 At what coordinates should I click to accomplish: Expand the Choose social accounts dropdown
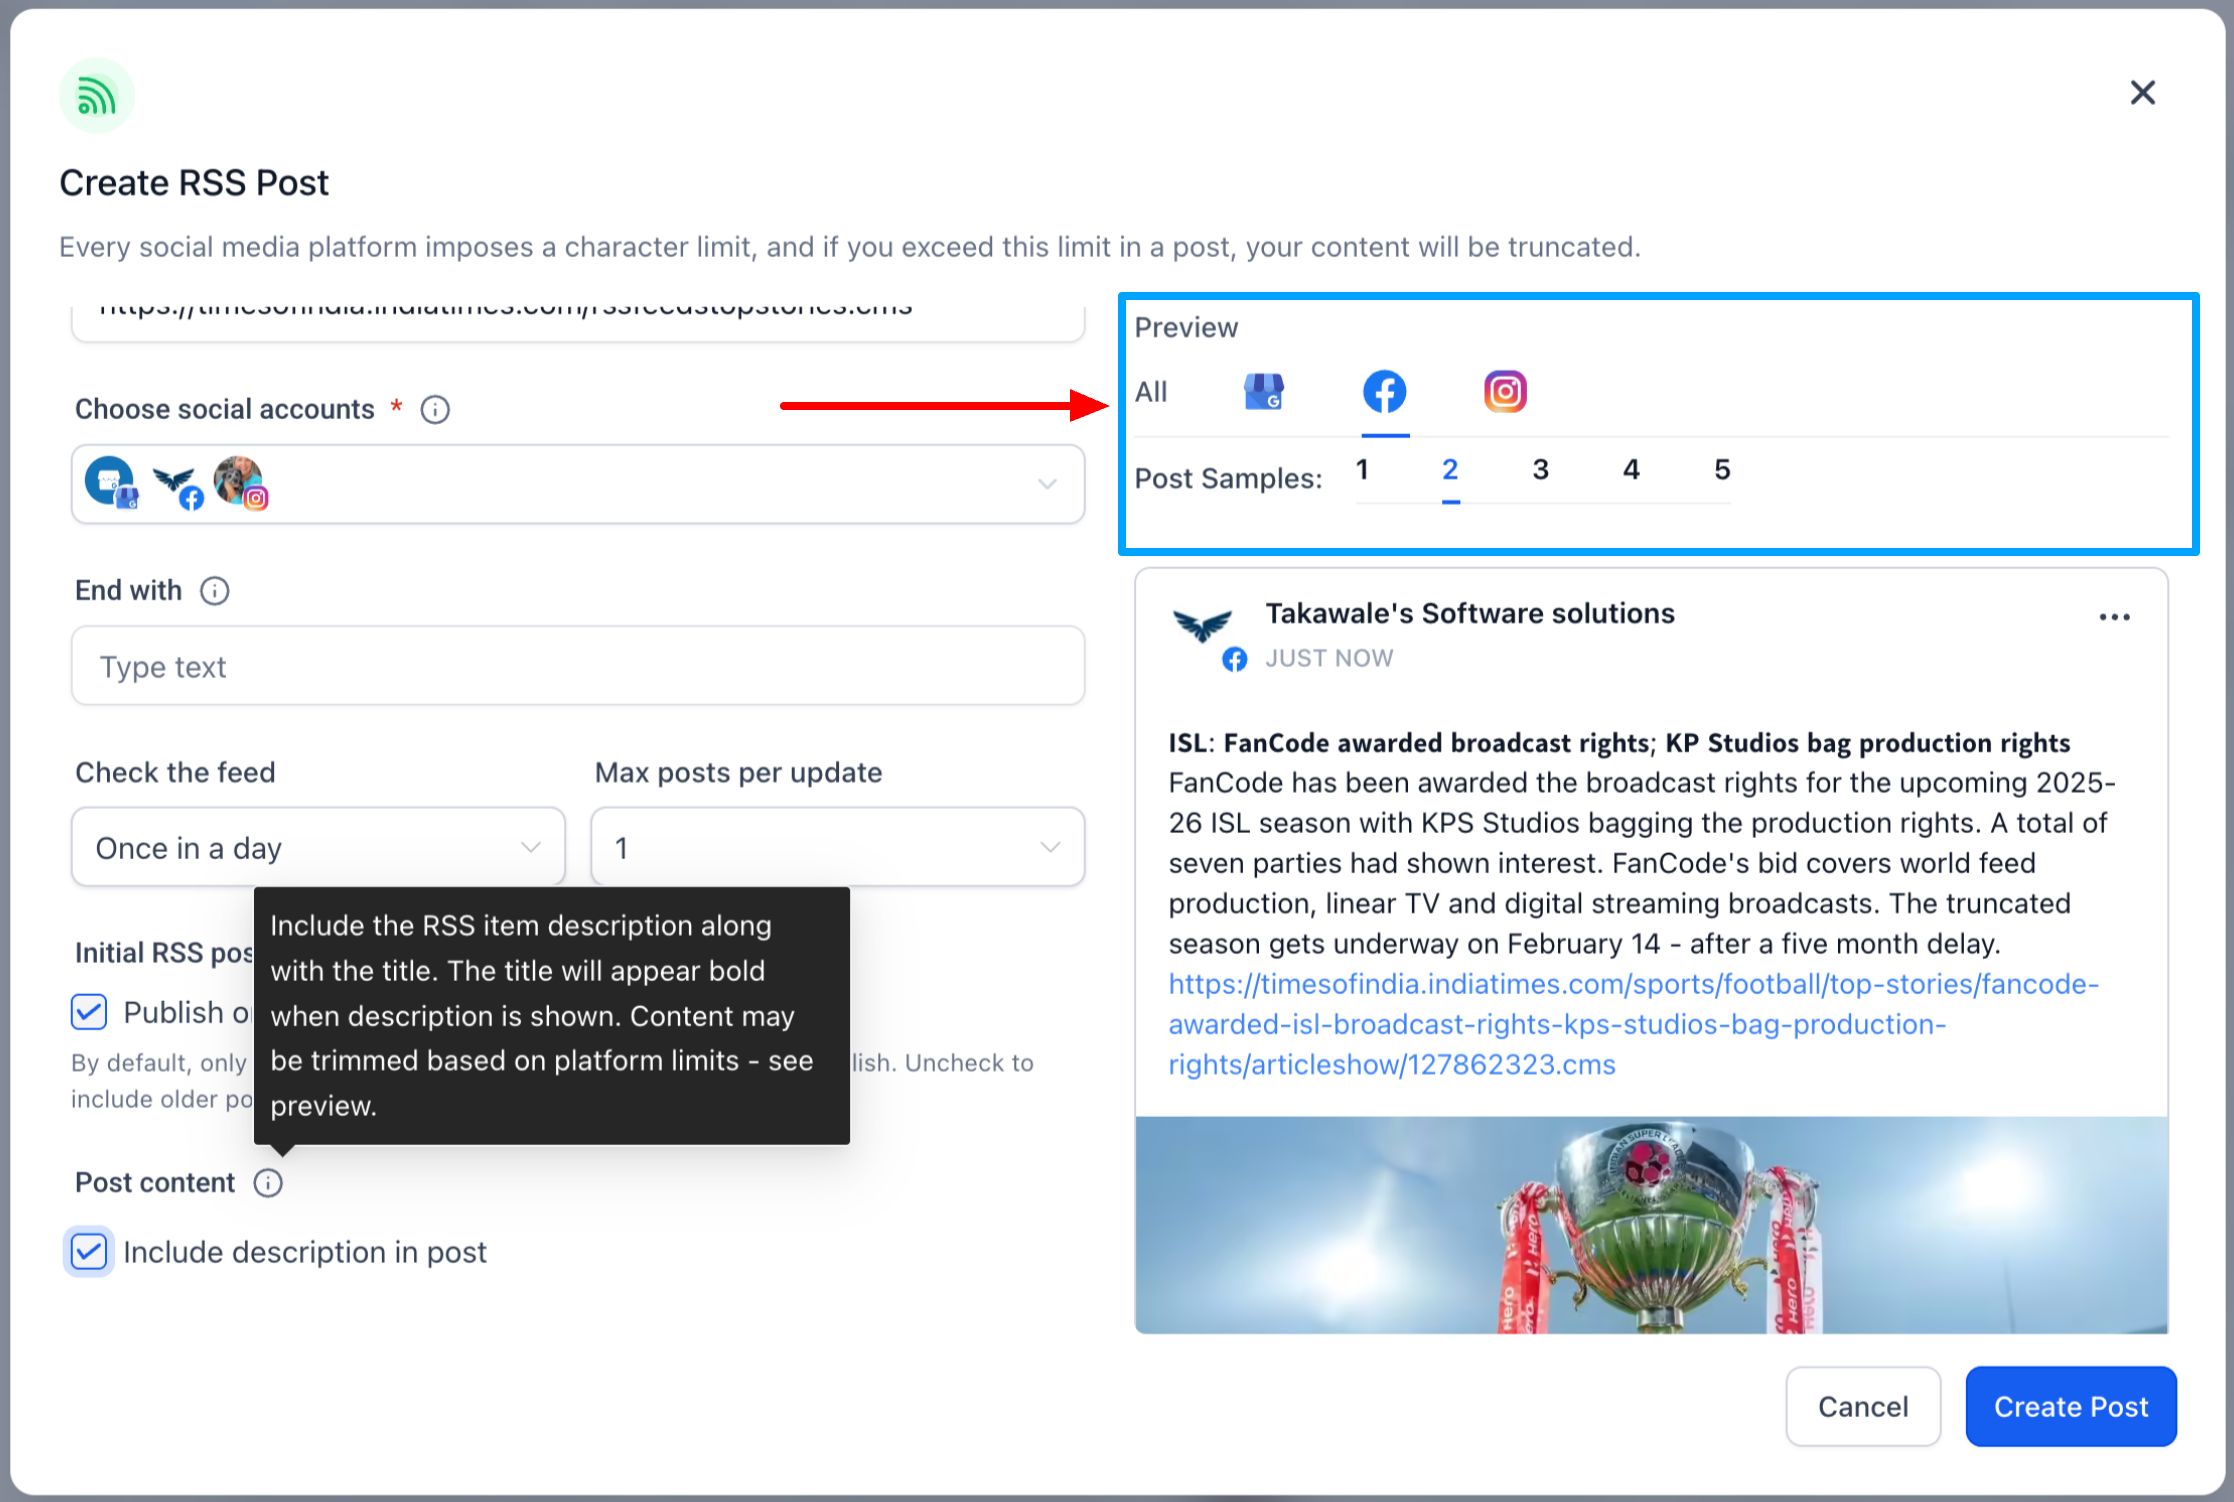tap(1046, 484)
